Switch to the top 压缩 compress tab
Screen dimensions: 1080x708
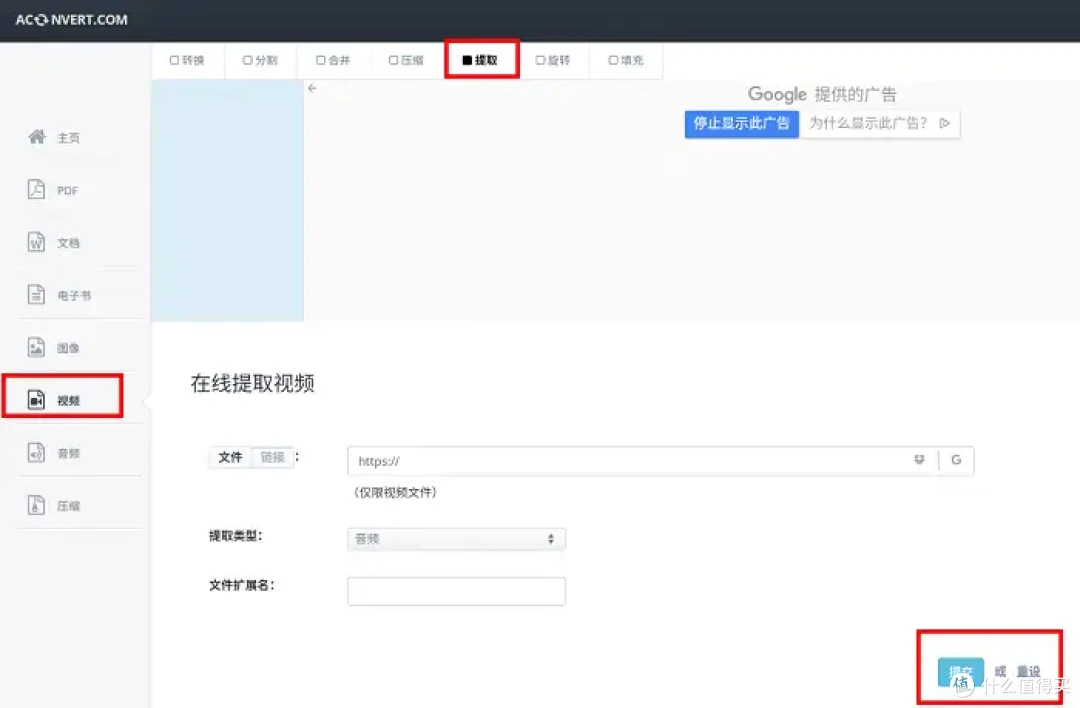(406, 61)
